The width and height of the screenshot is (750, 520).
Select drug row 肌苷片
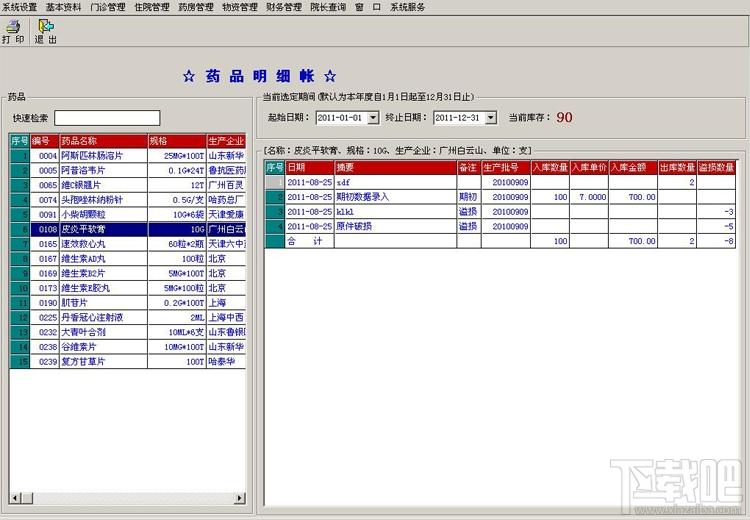(x=127, y=303)
